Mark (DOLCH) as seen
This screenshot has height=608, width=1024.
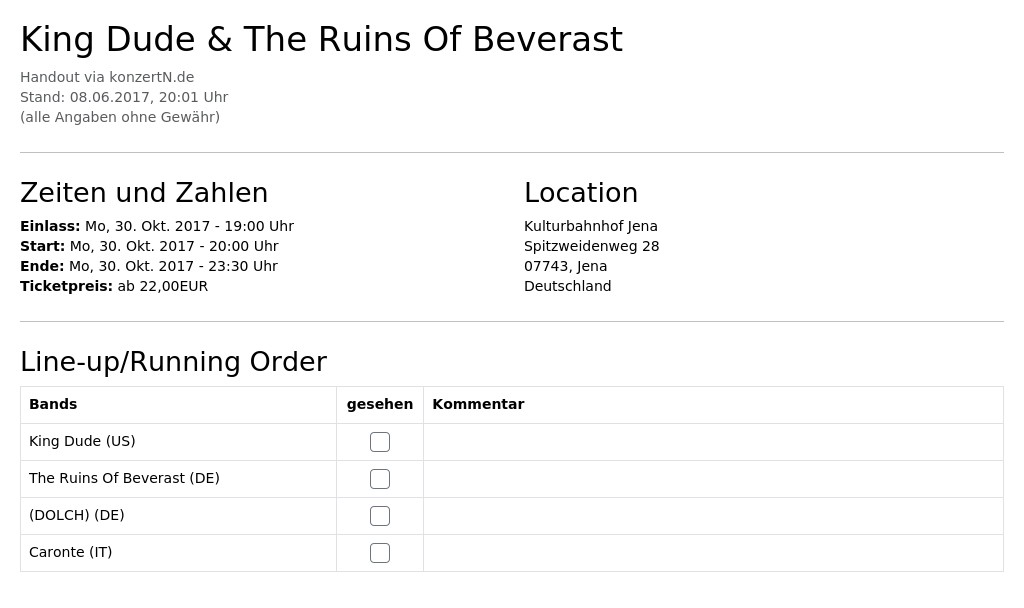point(379,516)
